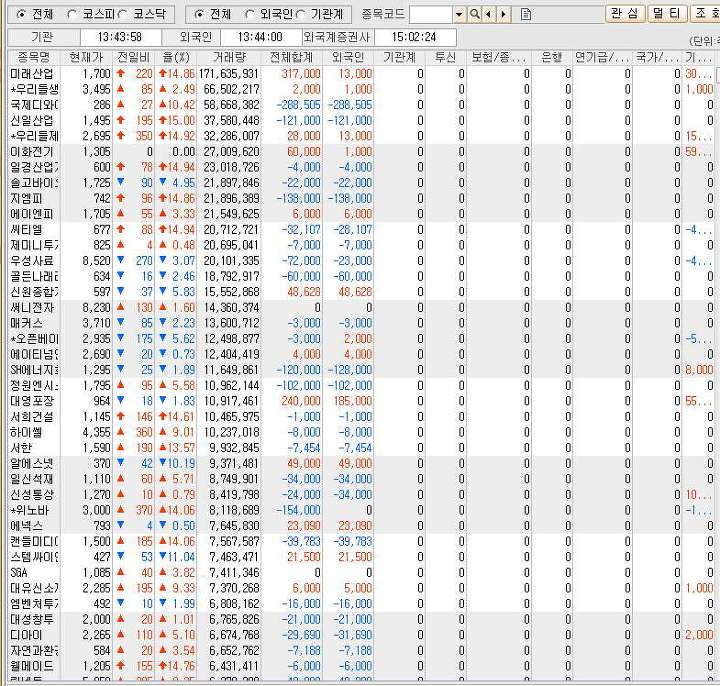Select the 대성창투 stock row

[x=361, y=619]
